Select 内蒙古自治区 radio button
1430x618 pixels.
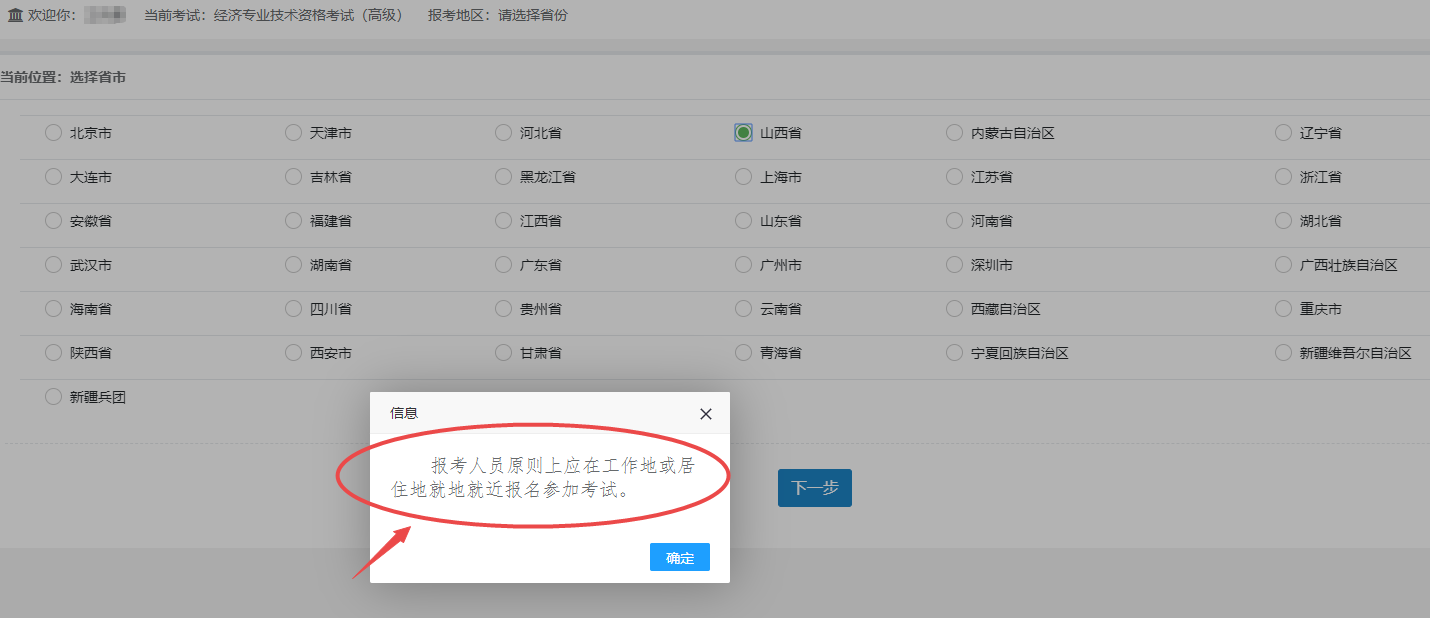pos(954,133)
